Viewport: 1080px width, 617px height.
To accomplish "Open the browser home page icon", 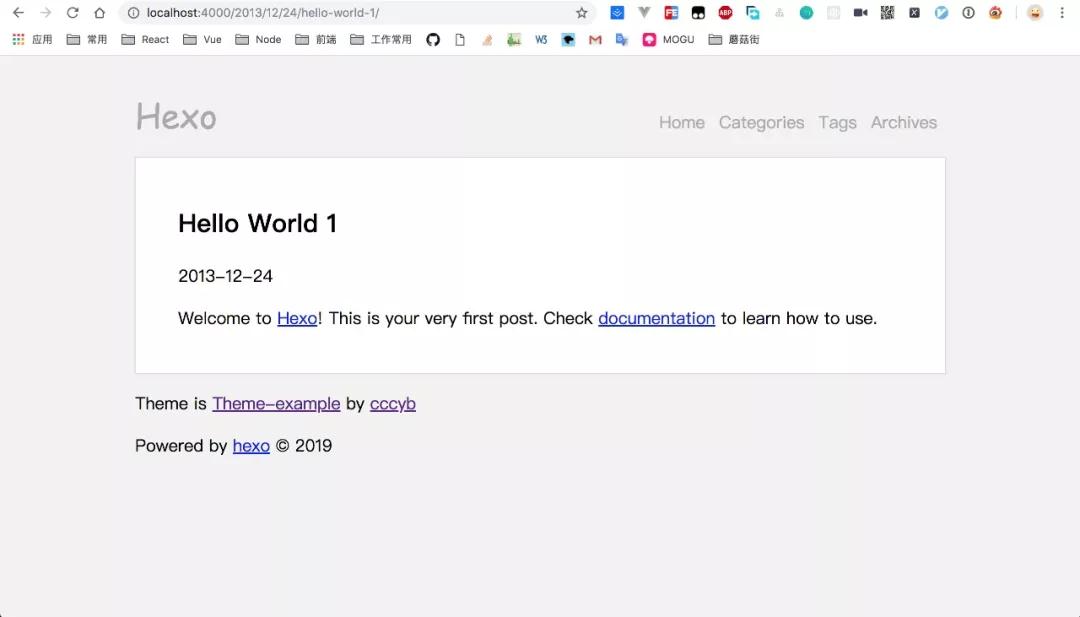I will (x=100, y=12).
